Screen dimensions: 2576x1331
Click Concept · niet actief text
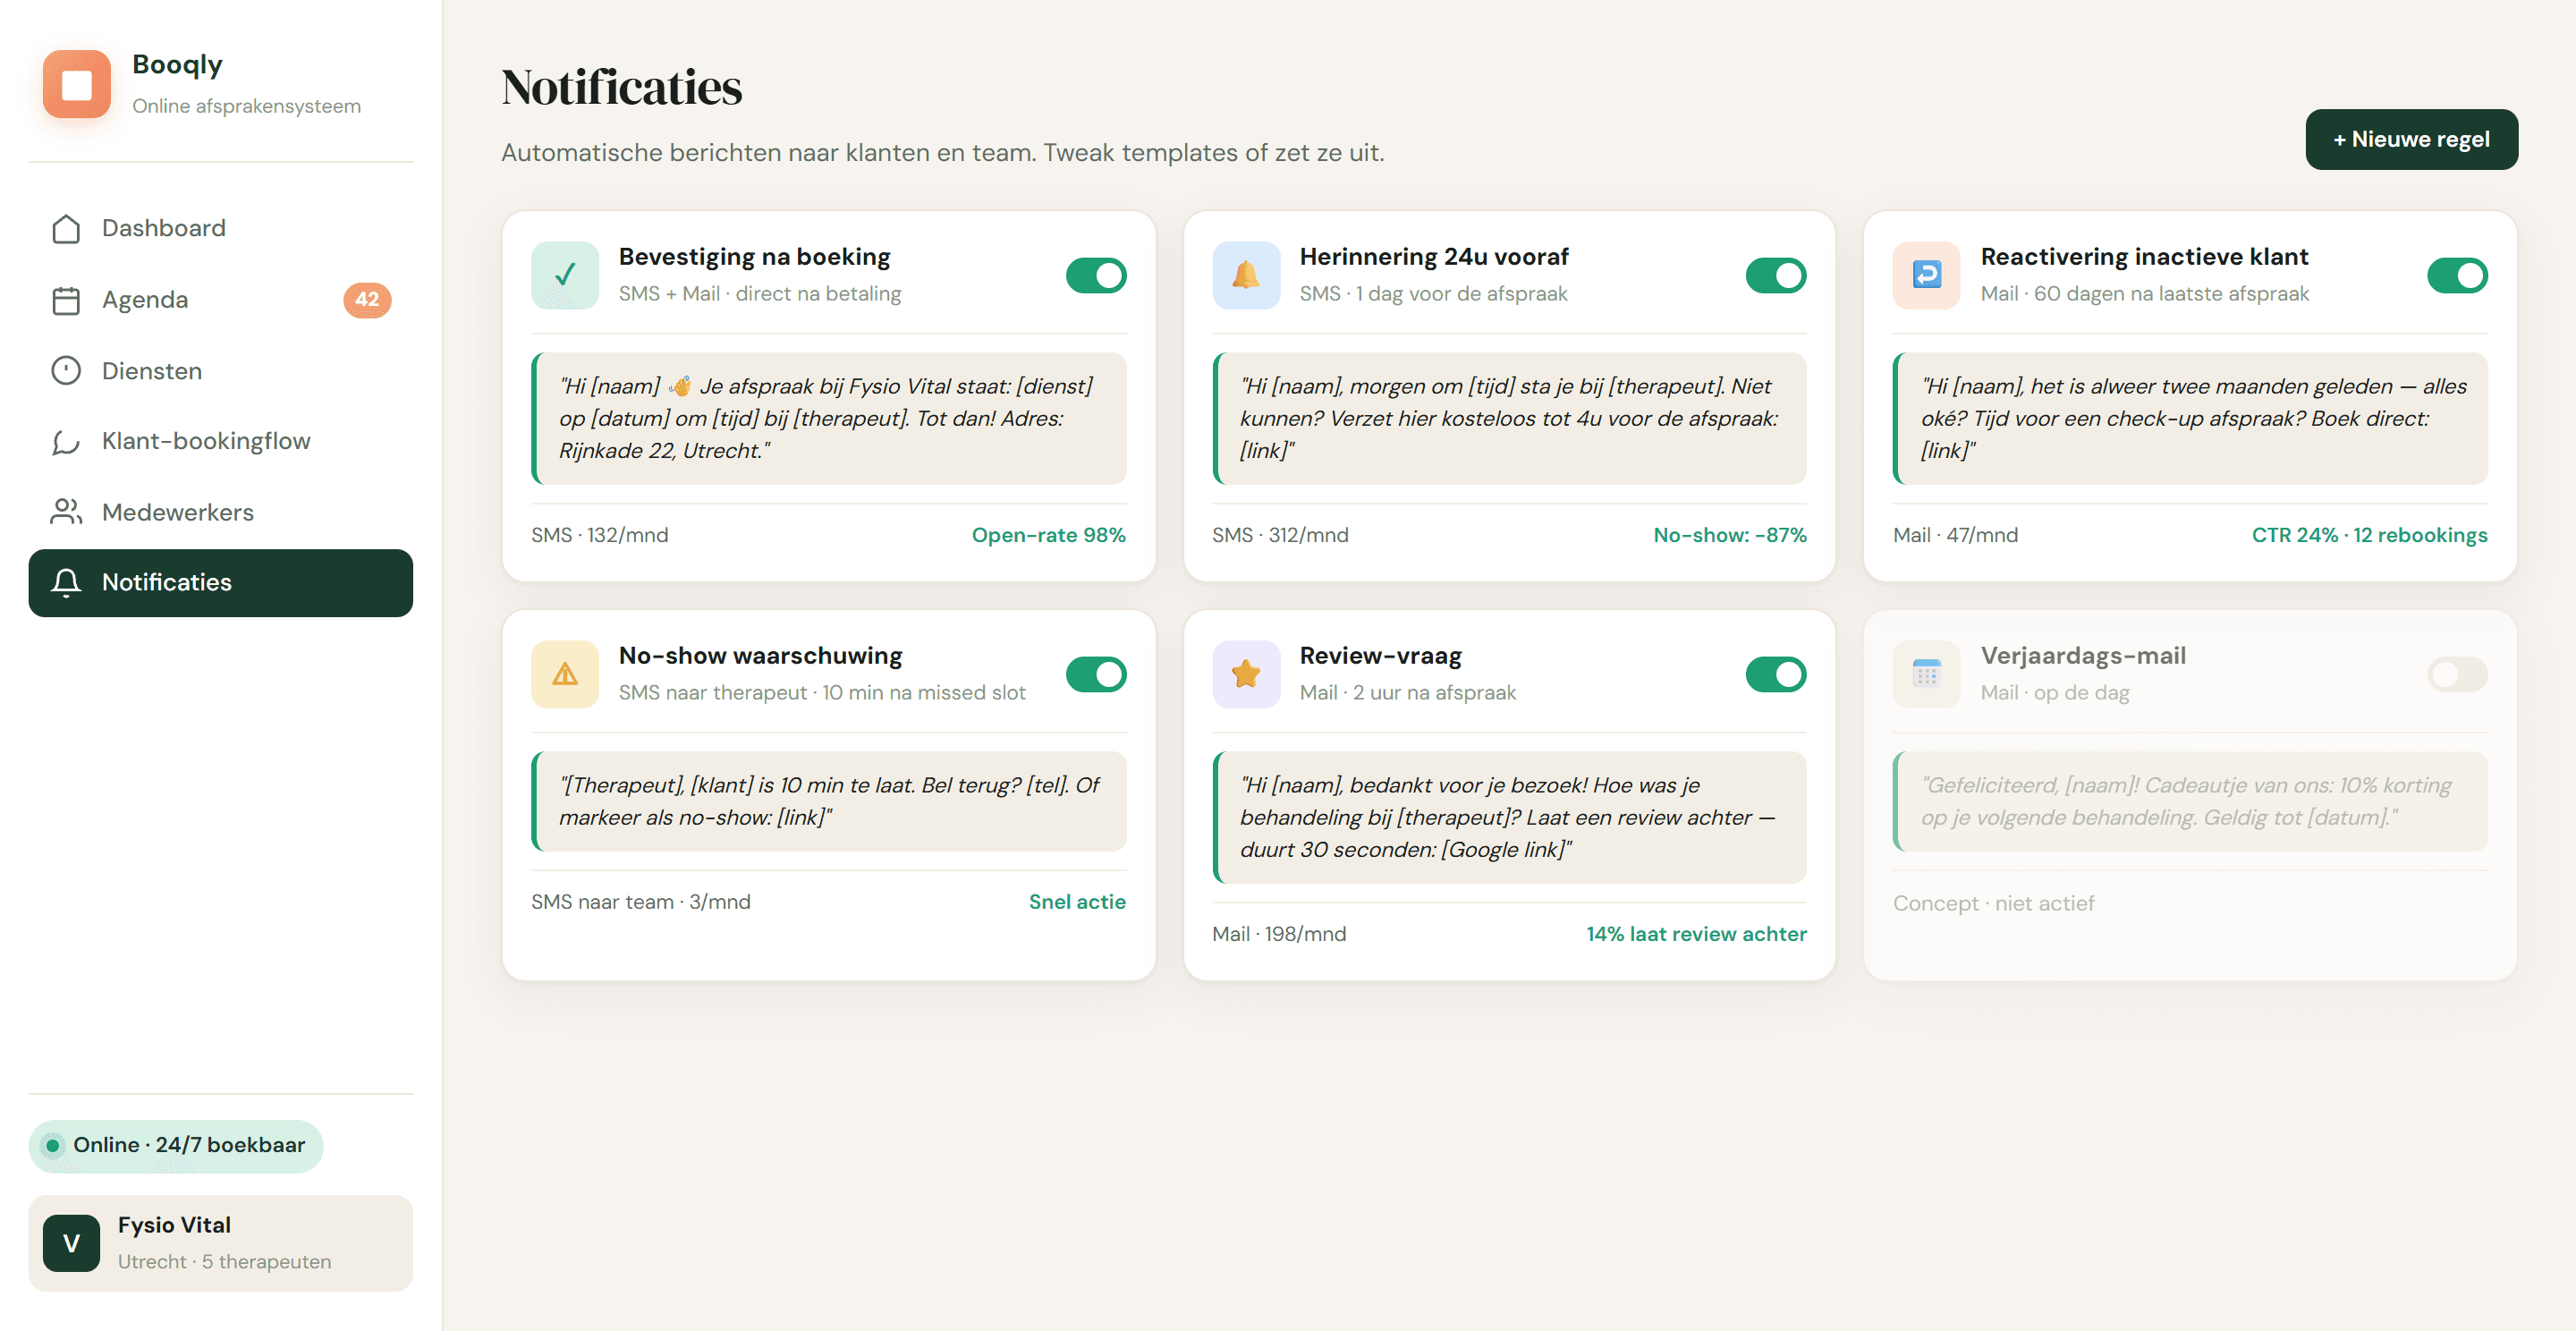1993,903
